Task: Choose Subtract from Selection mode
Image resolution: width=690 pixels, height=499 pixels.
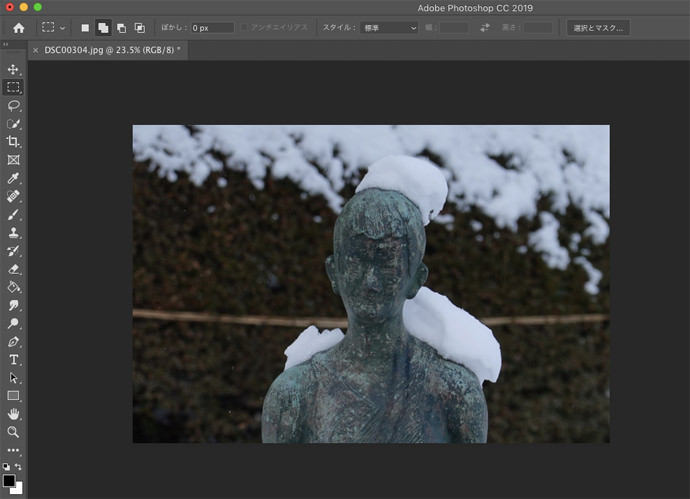Action: pos(121,28)
